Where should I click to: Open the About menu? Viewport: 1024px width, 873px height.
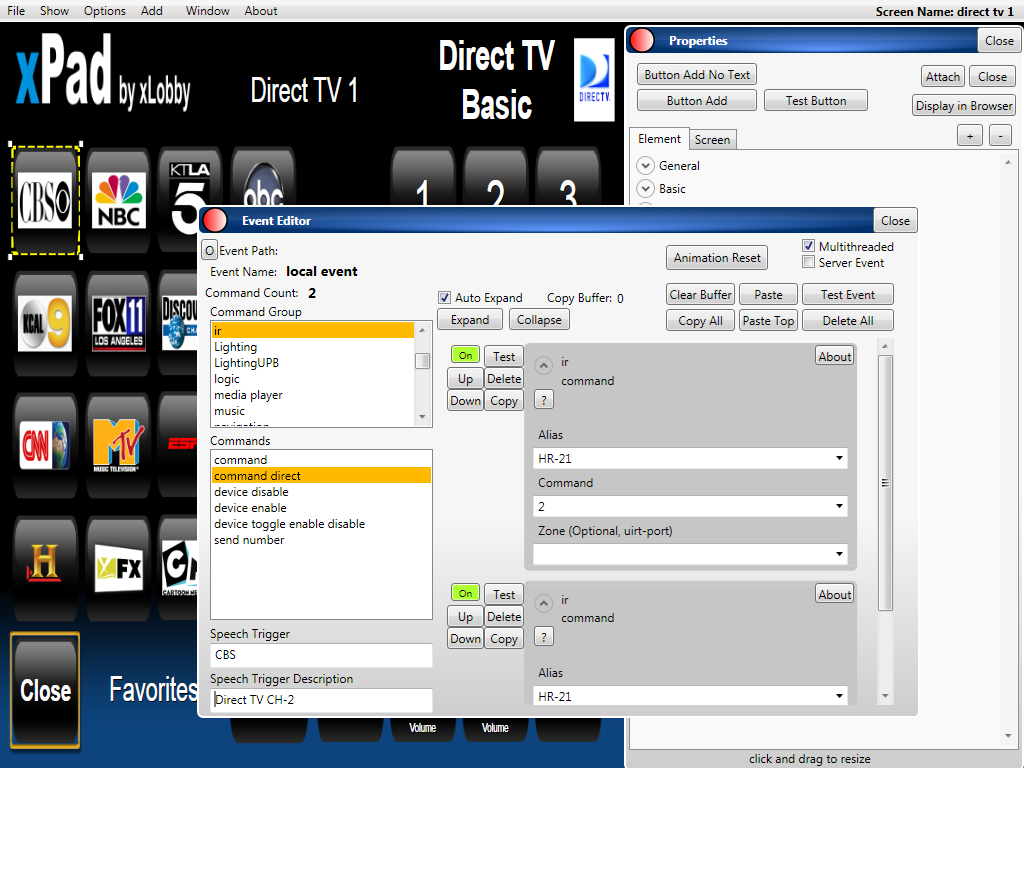[x=261, y=11]
